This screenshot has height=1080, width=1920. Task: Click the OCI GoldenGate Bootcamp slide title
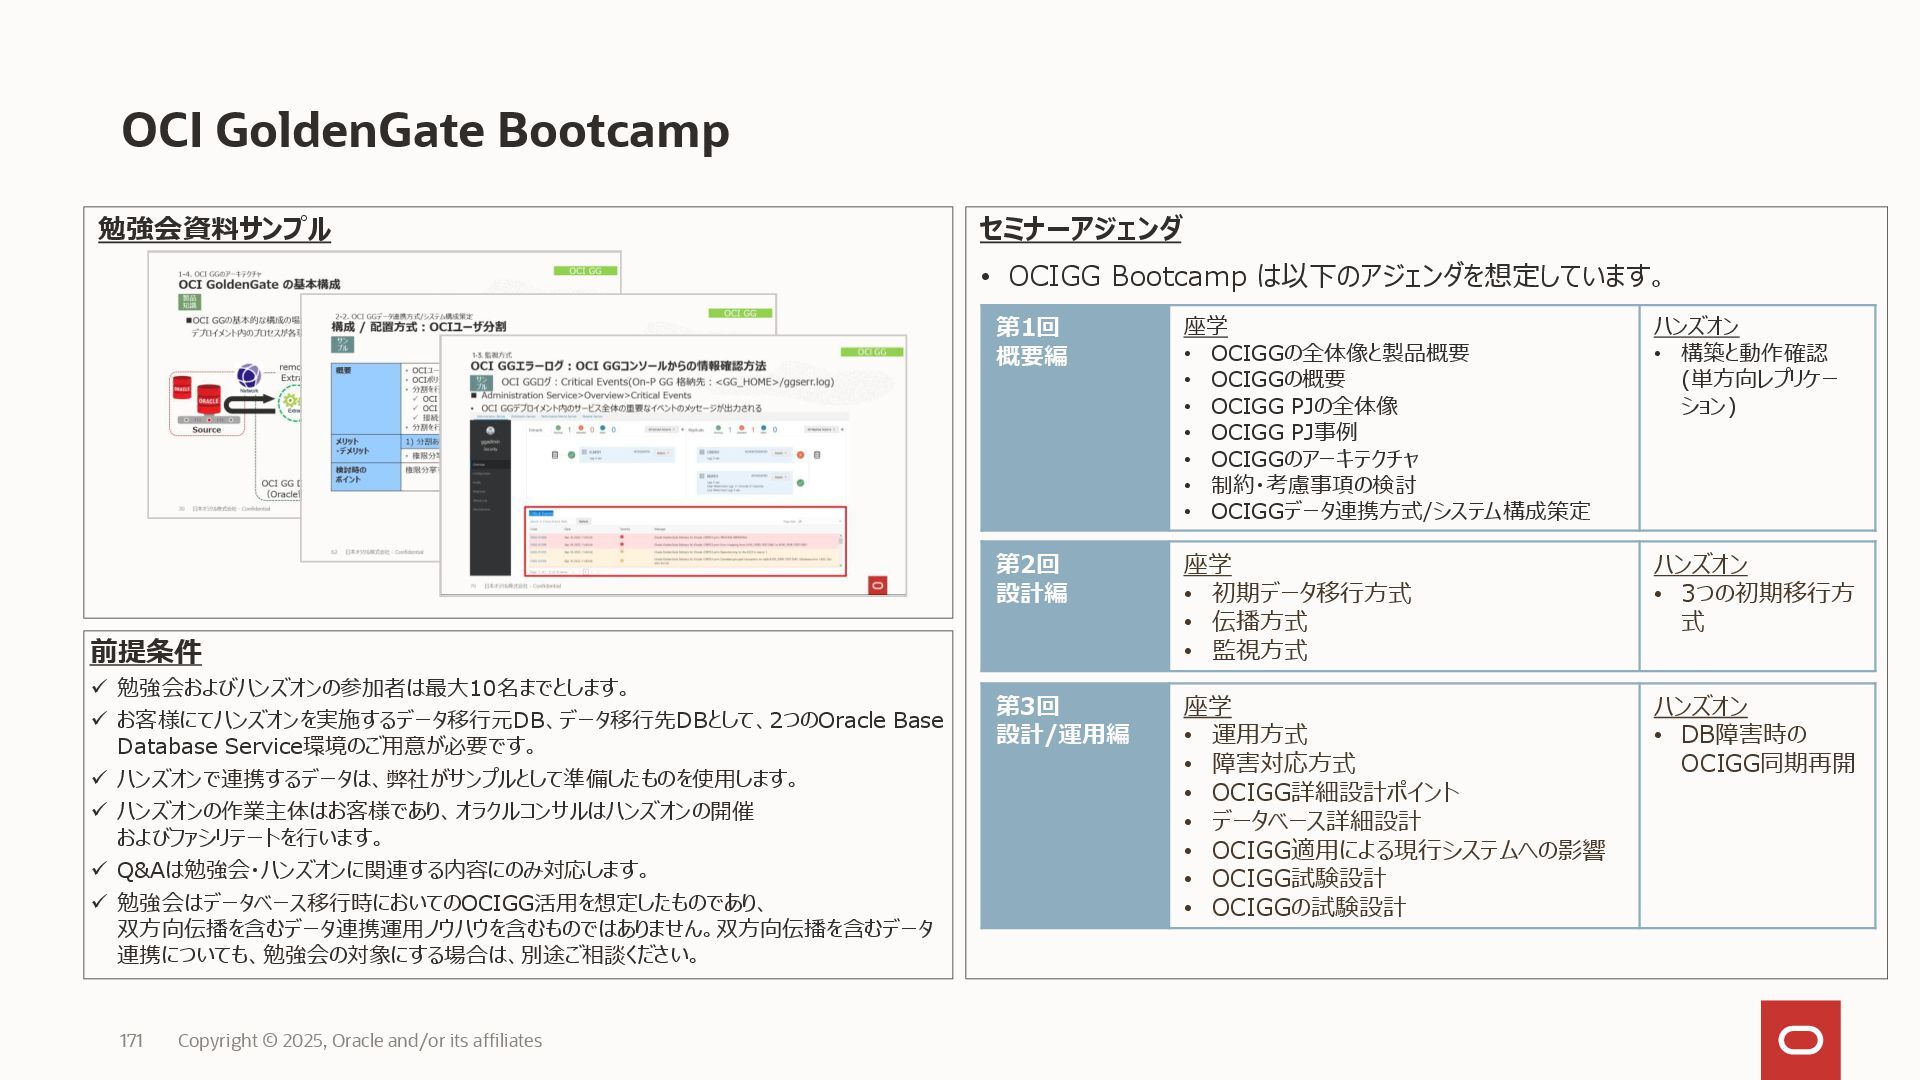[x=425, y=130]
